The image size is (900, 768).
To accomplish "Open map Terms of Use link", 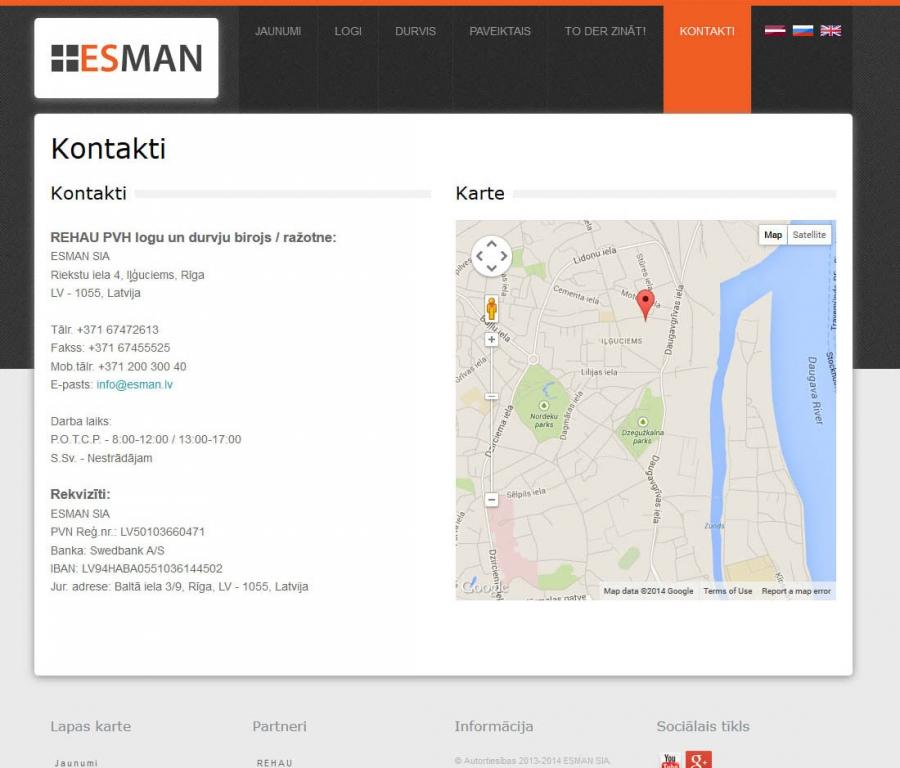I will click(727, 591).
